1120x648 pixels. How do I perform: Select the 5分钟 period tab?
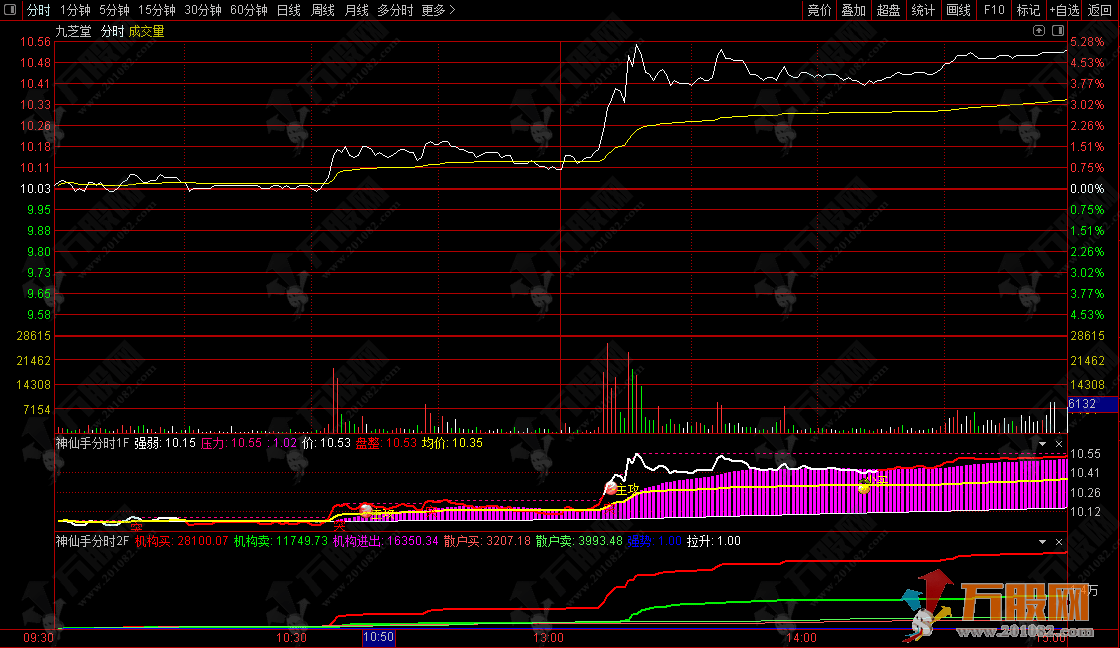pyautogui.click(x=114, y=10)
